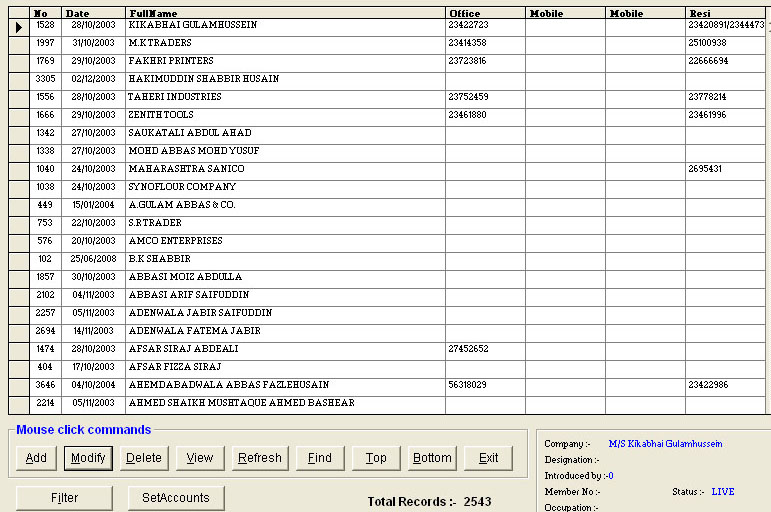
Task: Click date 25/06/2008 cell
Action: (93, 259)
